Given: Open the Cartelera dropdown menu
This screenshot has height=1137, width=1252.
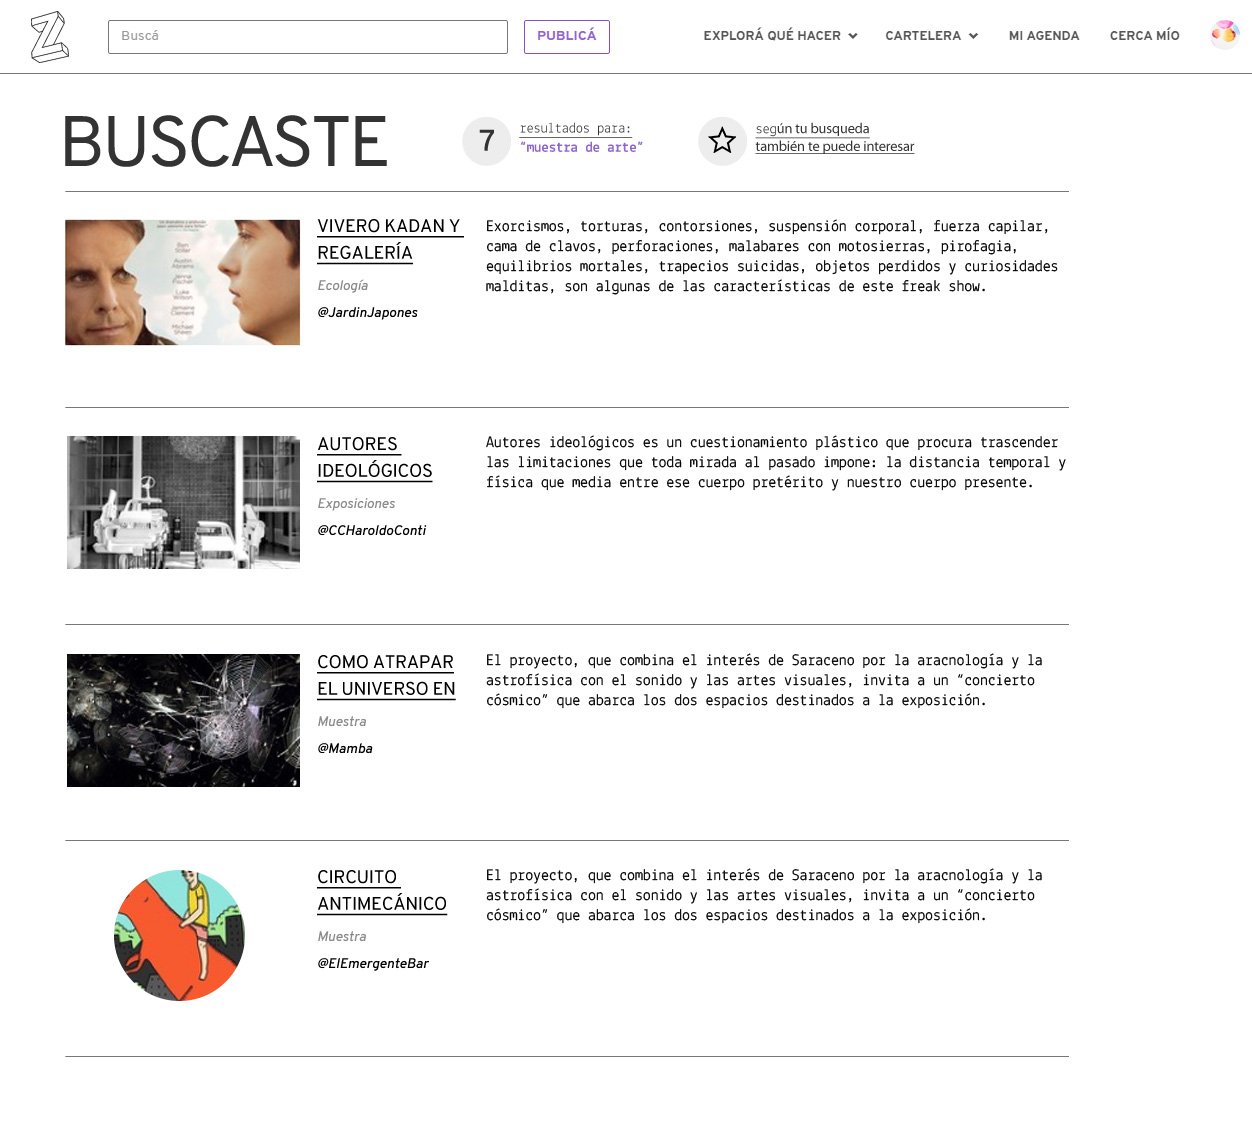Looking at the screenshot, I should point(931,36).
